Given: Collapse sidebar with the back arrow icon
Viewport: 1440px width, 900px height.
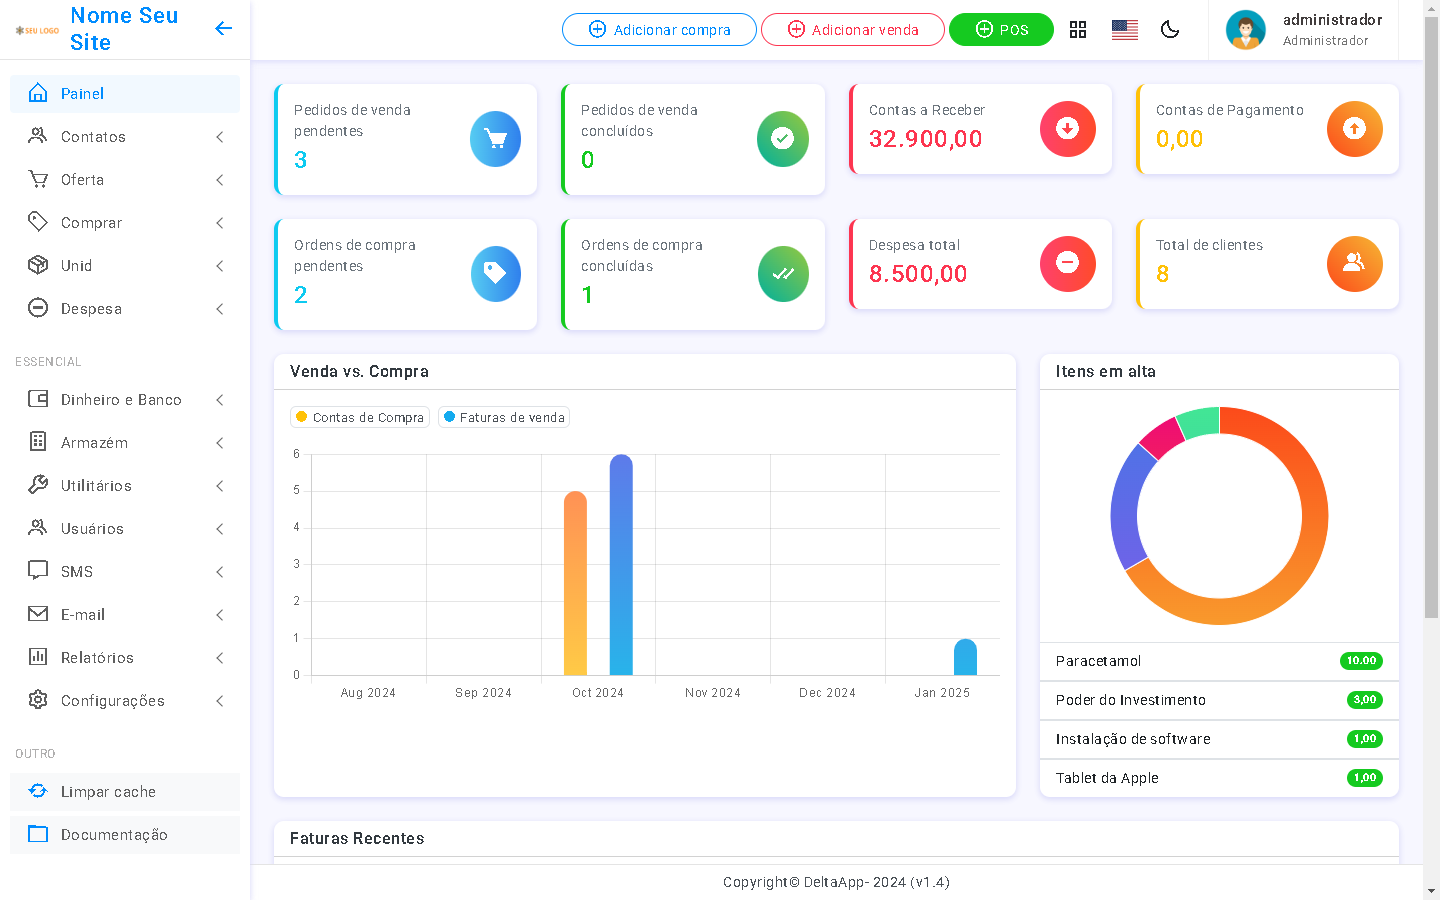Looking at the screenshot, I should pyautogui.click(x=223, y=29).
